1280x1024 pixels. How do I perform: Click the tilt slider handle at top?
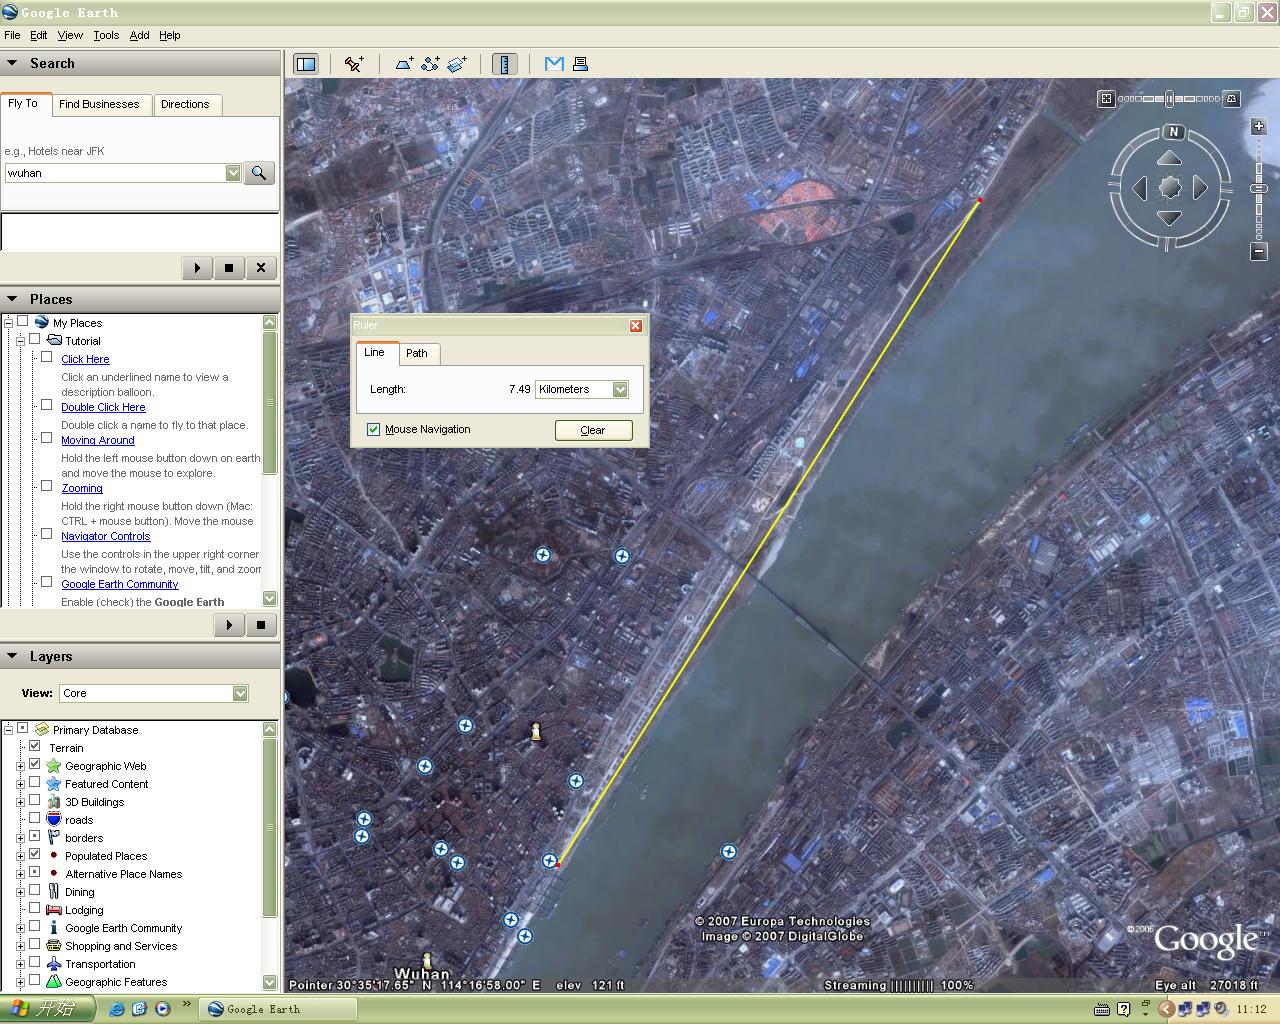(x=1170, y=98)
